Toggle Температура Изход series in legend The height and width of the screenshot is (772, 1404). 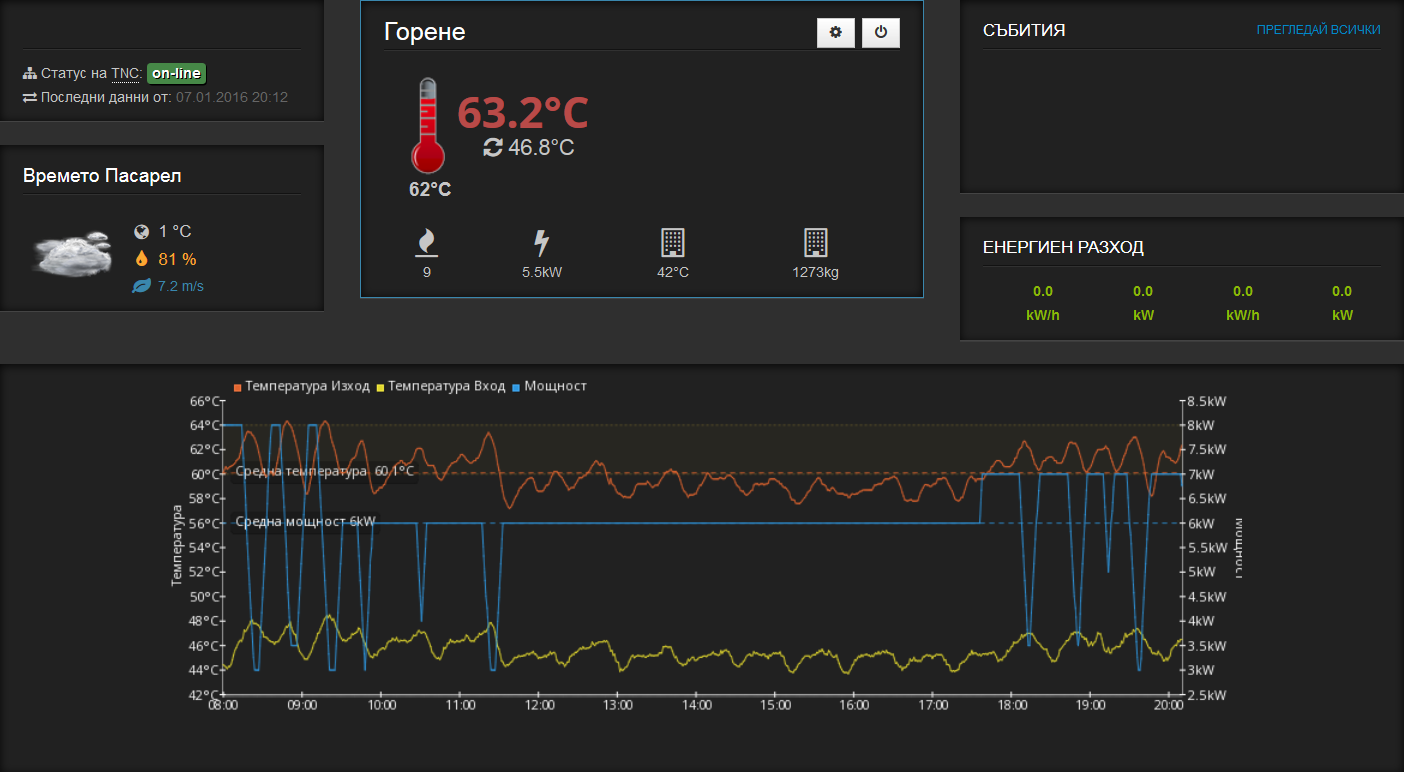(301, 386)
